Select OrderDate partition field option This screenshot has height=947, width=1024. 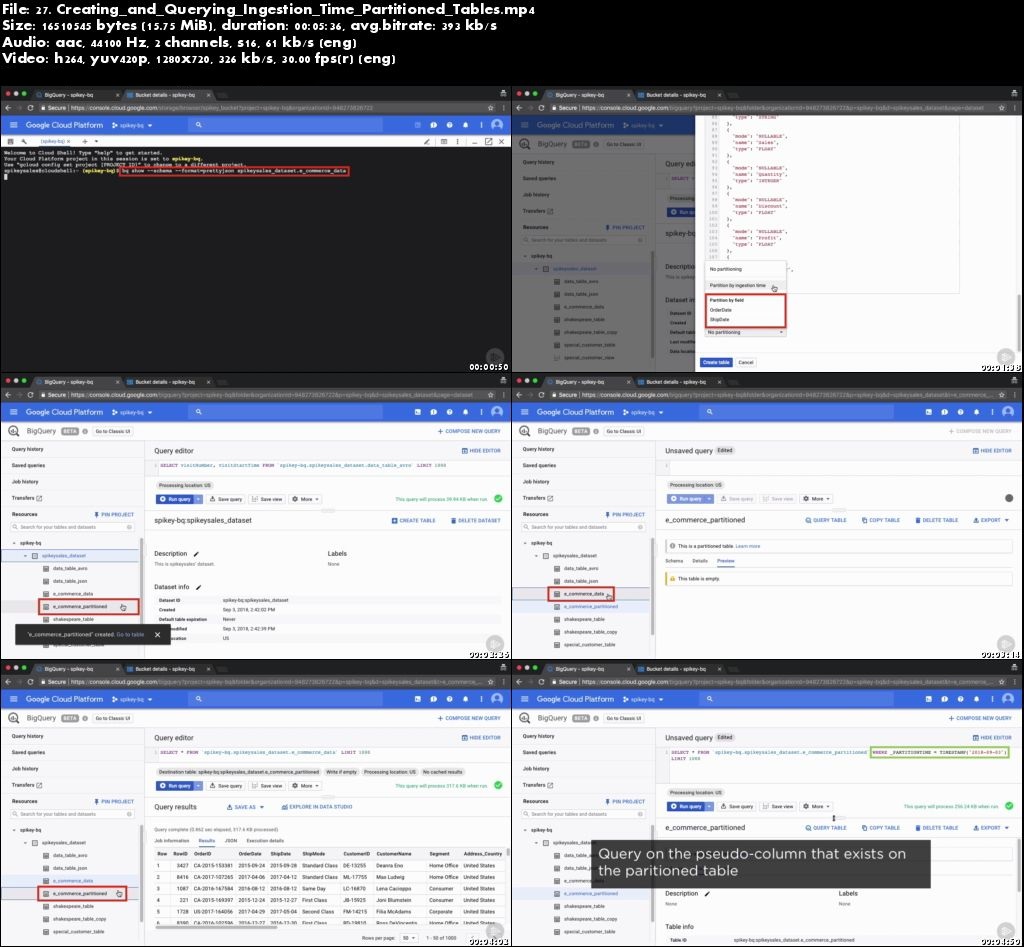(721, 310)
